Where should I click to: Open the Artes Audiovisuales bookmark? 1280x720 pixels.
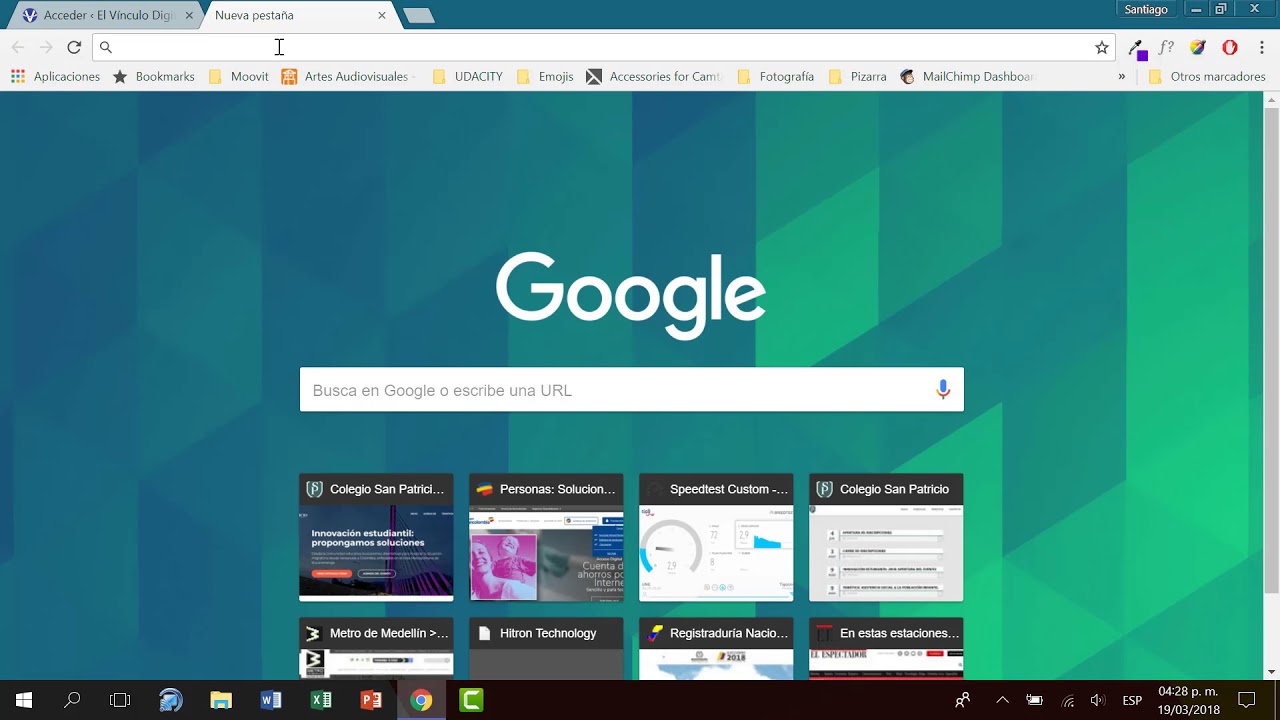pyautogui.click(x=346, y=76)
